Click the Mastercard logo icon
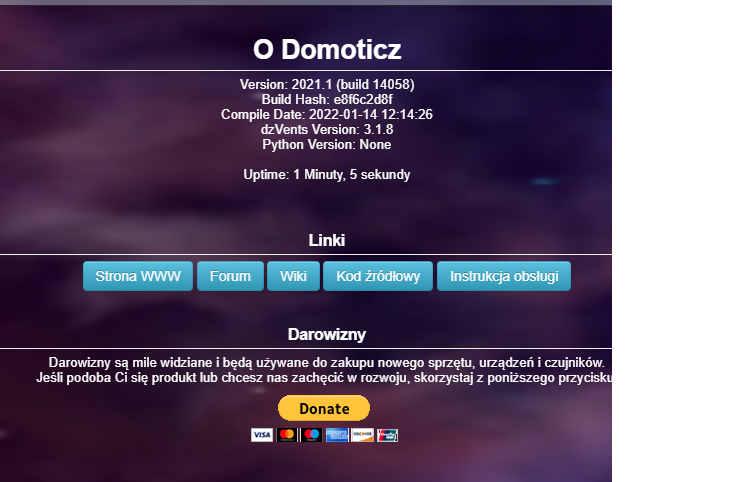749x482 pixels. (x=287, y=435)
